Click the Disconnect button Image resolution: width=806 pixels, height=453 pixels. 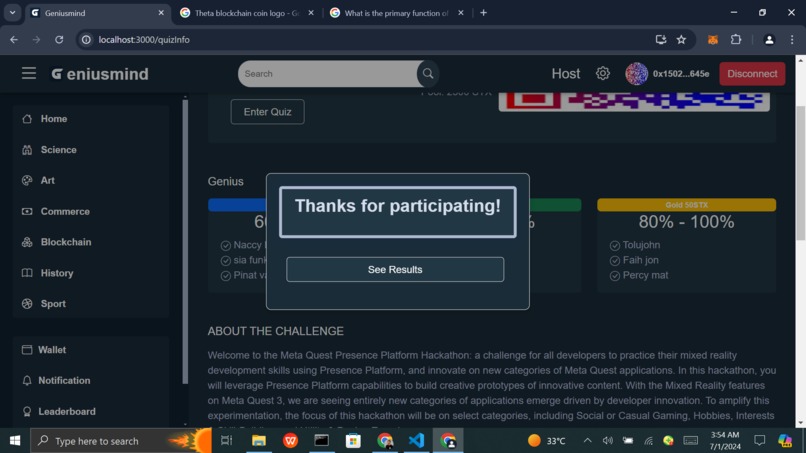pos(752,74)
